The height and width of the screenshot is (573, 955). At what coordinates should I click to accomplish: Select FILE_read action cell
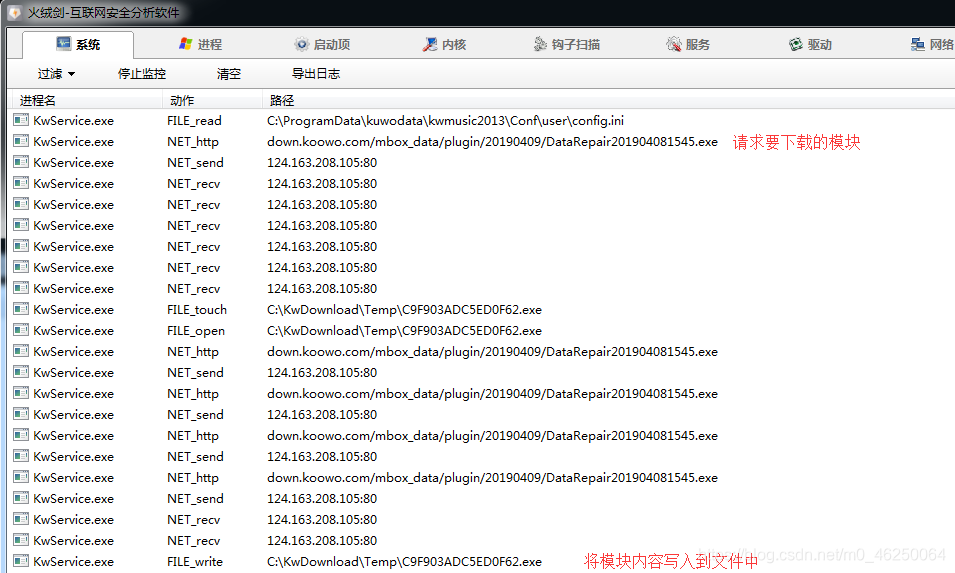click(x=194, y=121)
